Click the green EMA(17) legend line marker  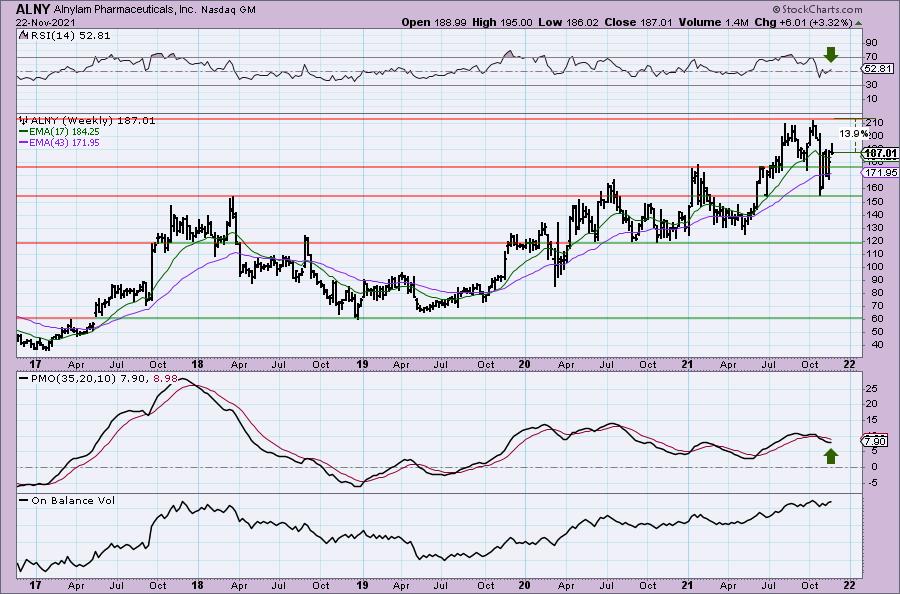pyautogui.click(x=24, y=131)
